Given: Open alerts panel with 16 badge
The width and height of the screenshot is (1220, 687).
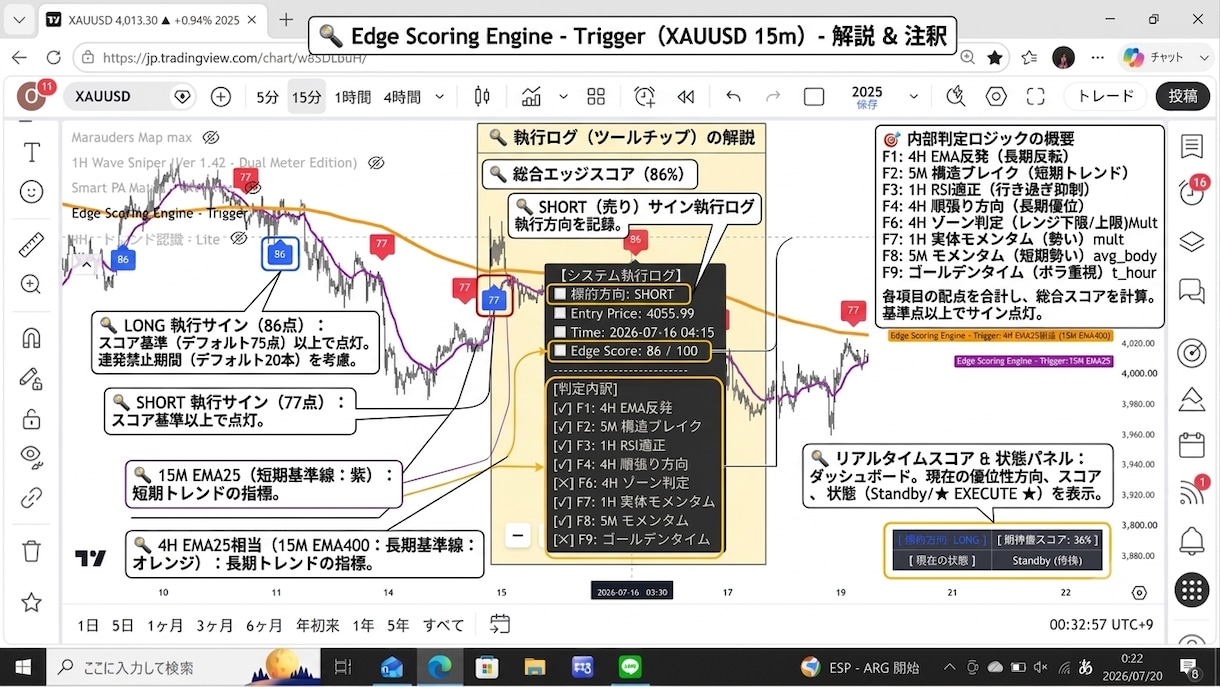Looking at the screenshot, I should (1191, 193).
